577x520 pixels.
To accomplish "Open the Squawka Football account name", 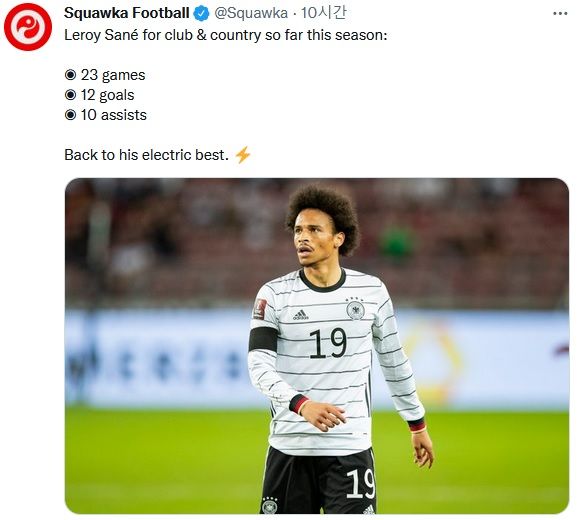I will (x=126, y=13).
